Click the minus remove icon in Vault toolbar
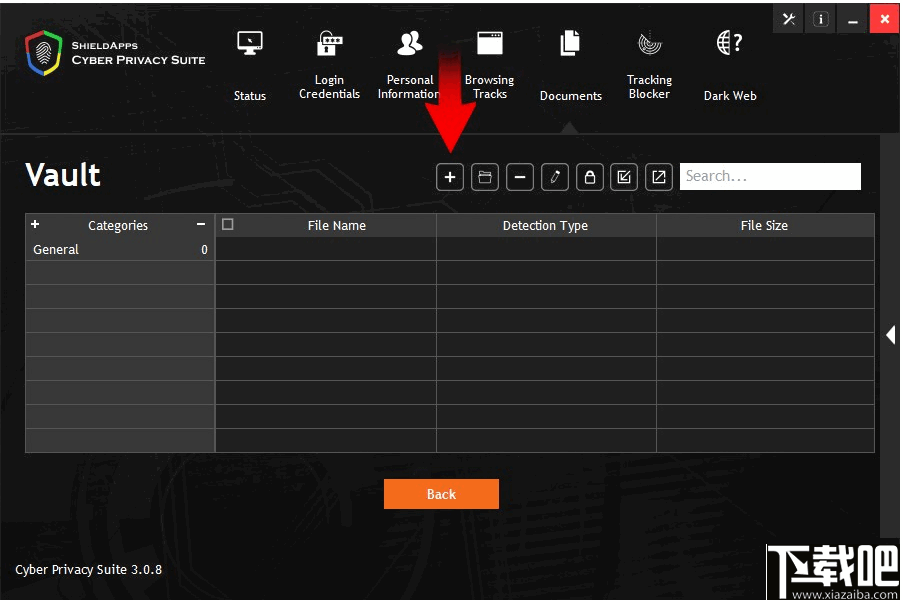 (x=519, y=177)
